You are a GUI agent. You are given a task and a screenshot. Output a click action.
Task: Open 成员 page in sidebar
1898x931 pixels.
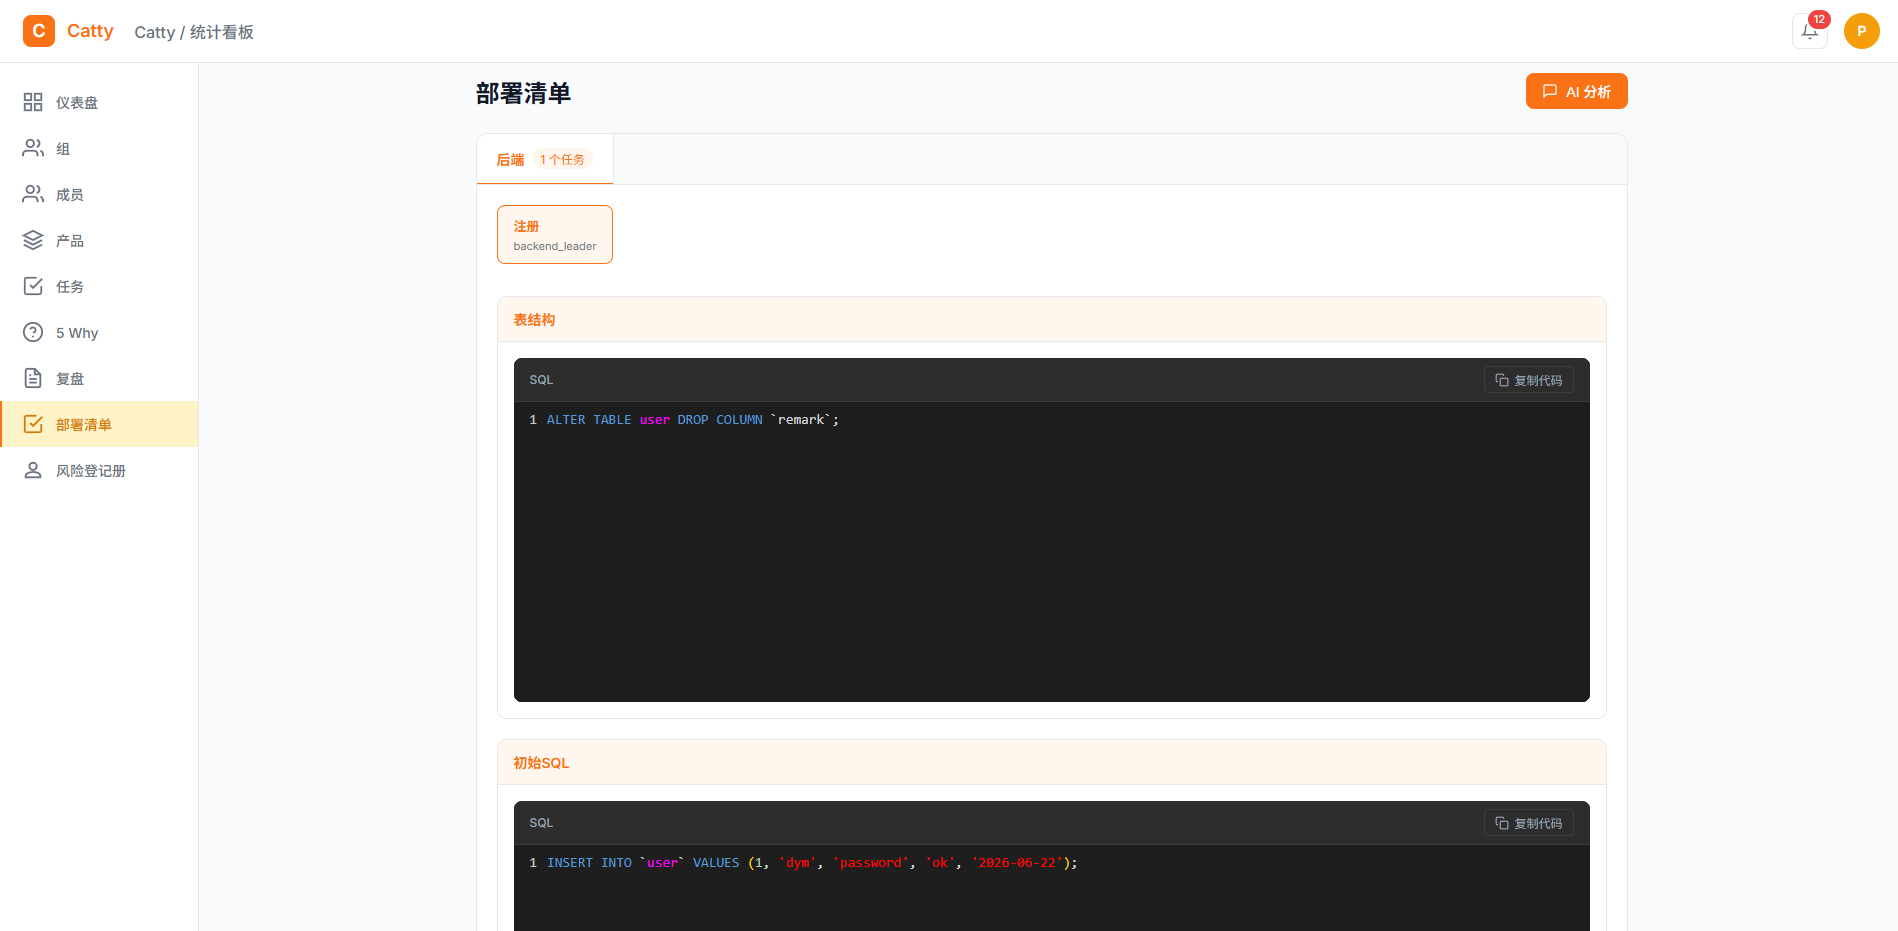click(99, 194)
